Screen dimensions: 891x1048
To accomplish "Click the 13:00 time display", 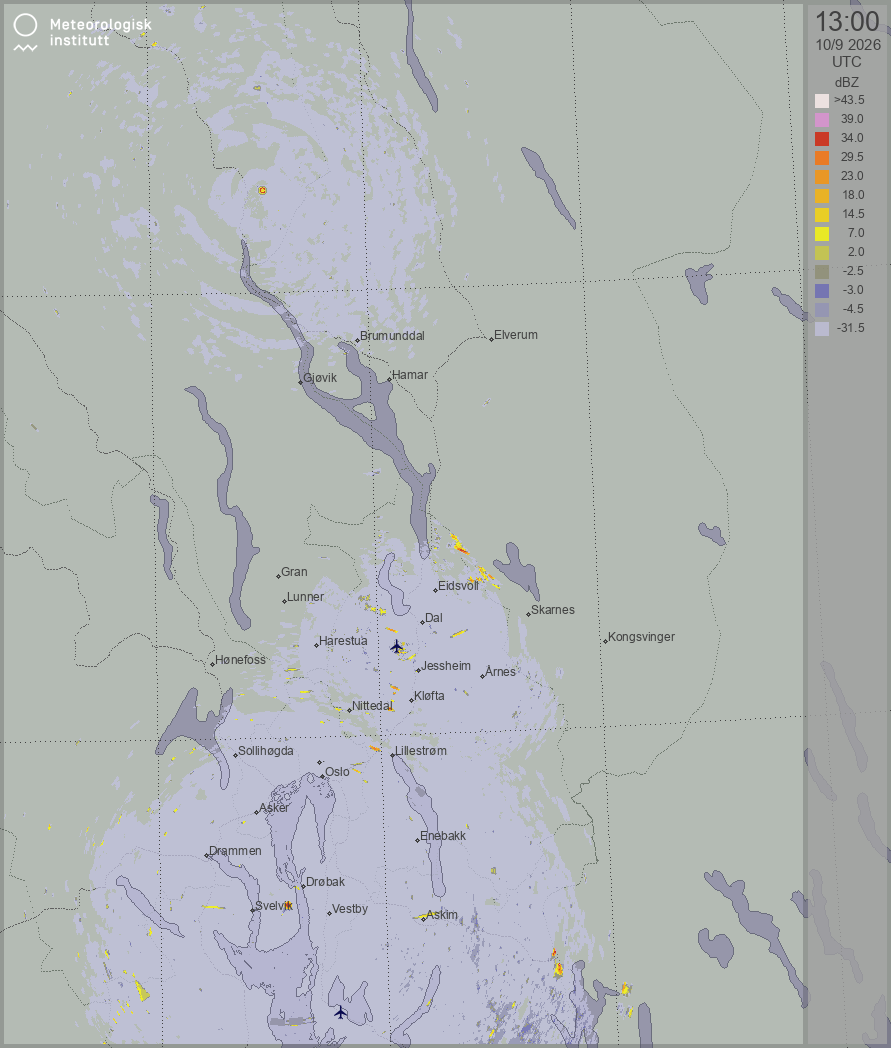I will 847,21.
